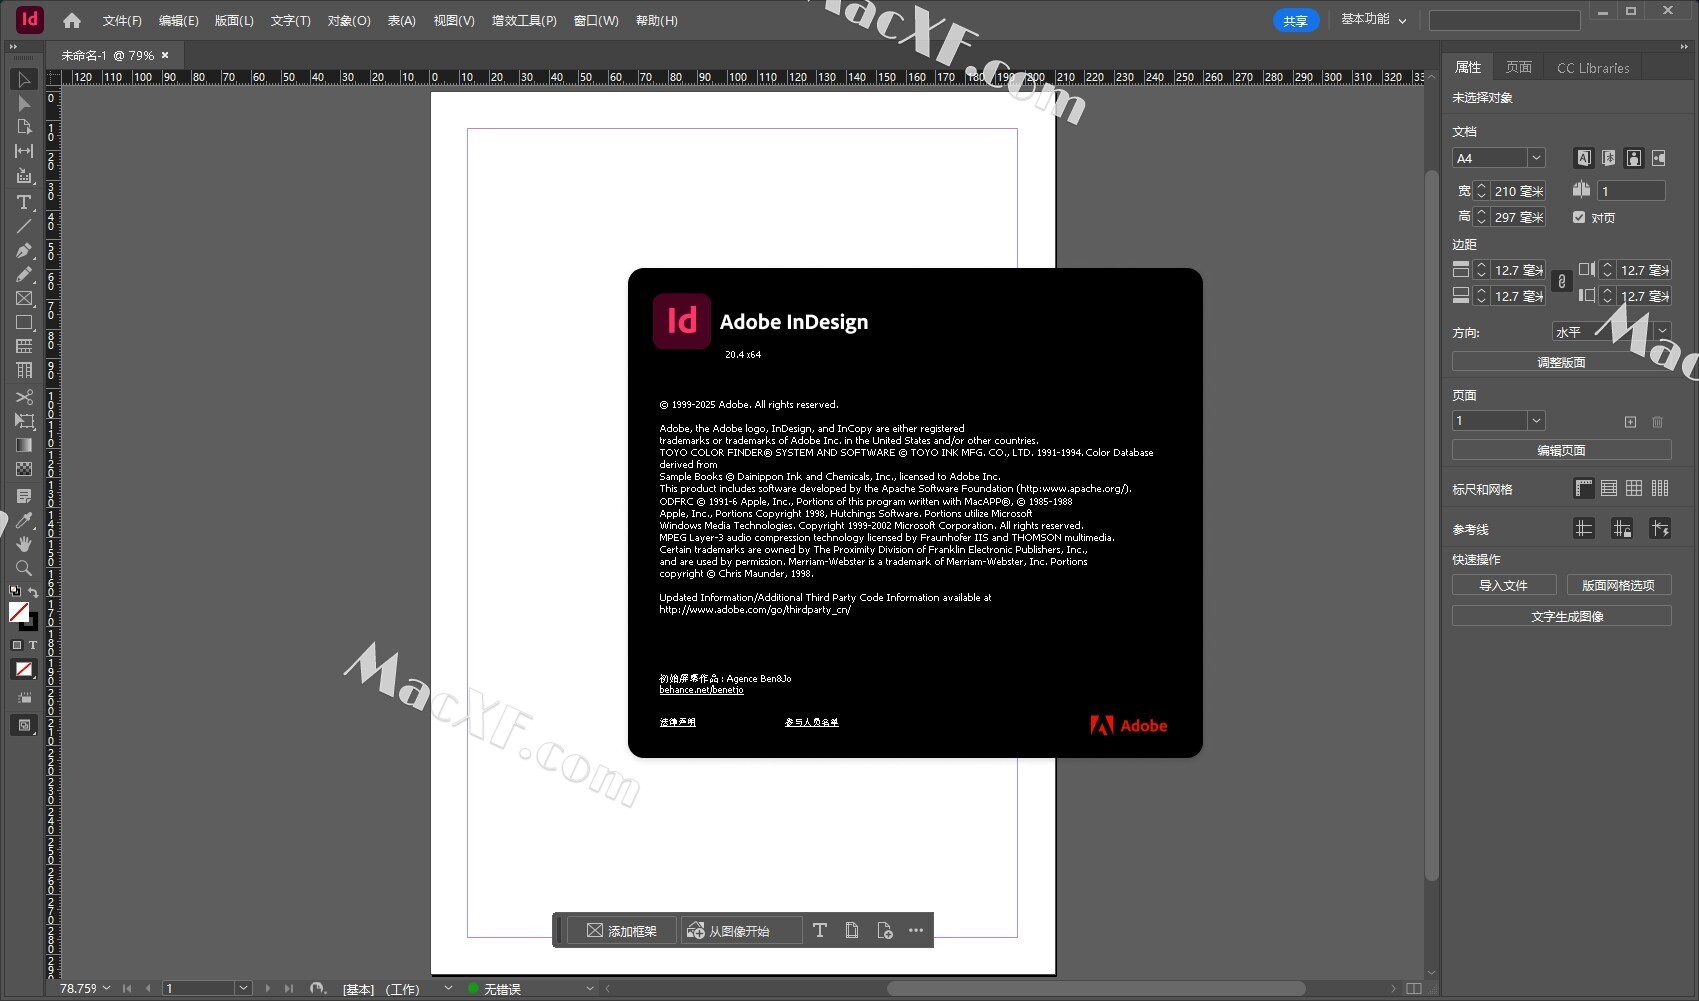Viewport: 1699px width, 1001px height.
Task: Select the Pencil tool
Action: pos(24,274)
